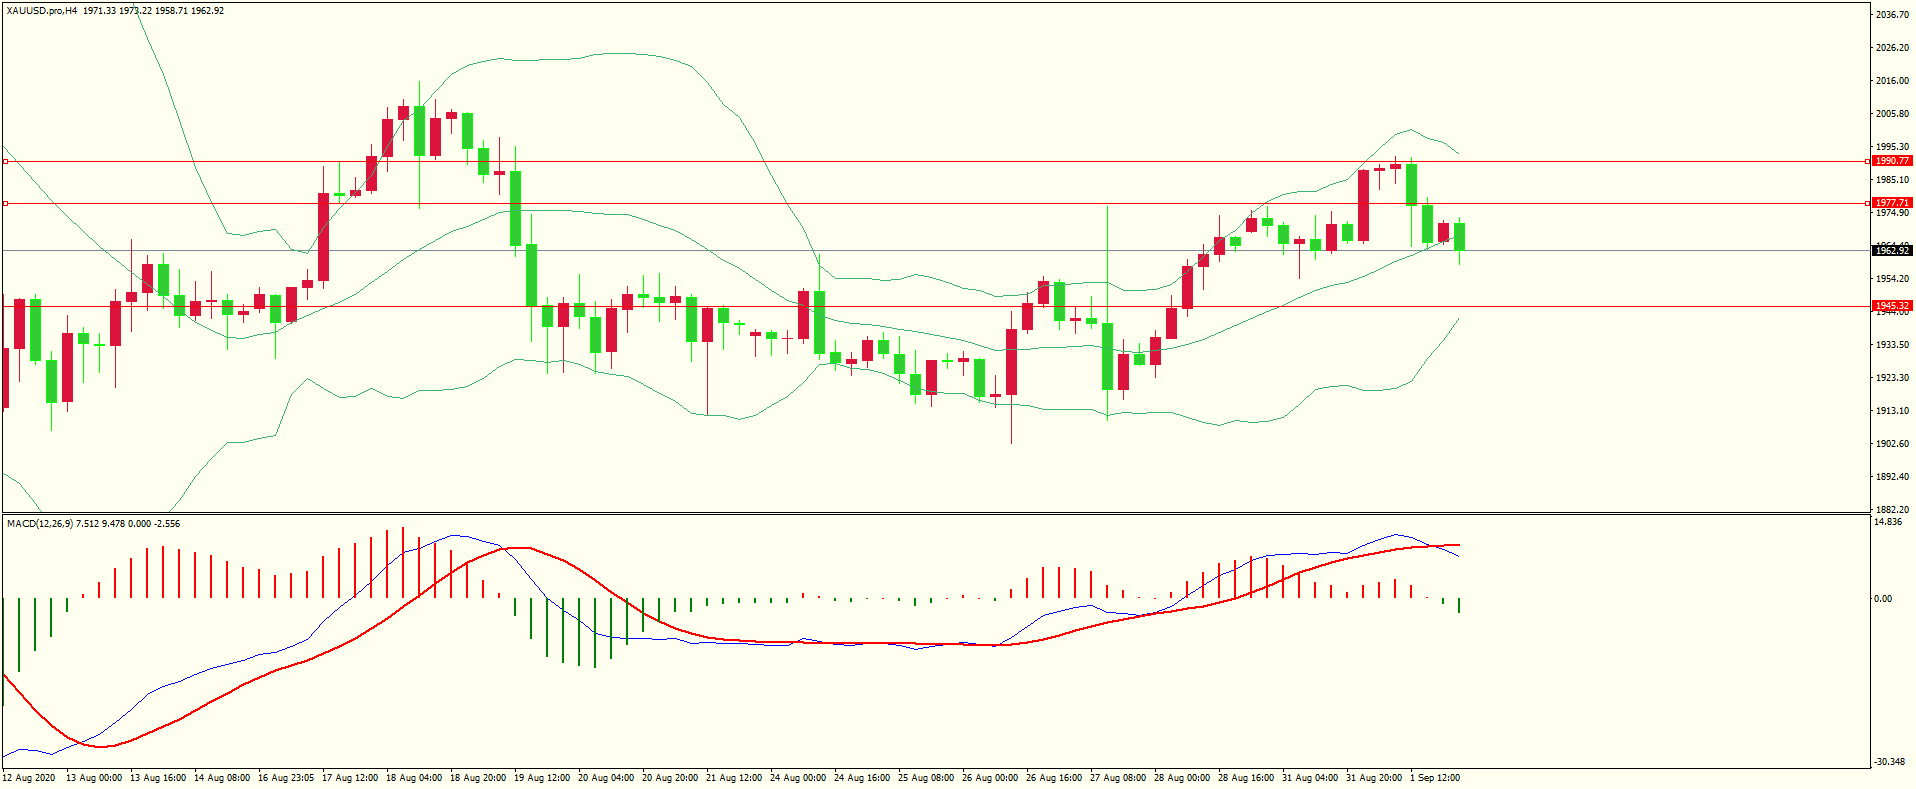Click the red 1945.32 price level tag
The height and width of the screenshot is (789, 1916).
point(1892,306)
